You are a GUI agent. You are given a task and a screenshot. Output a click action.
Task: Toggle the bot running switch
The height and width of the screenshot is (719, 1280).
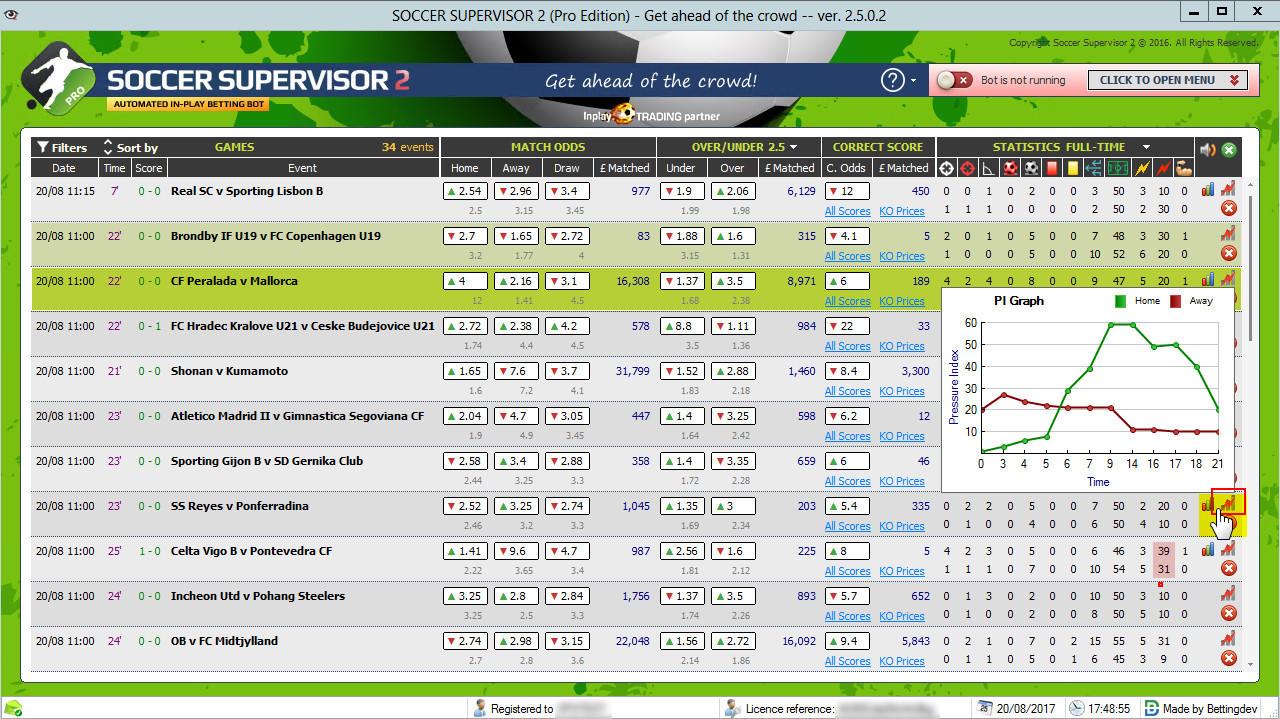click(x=954, y=80)
